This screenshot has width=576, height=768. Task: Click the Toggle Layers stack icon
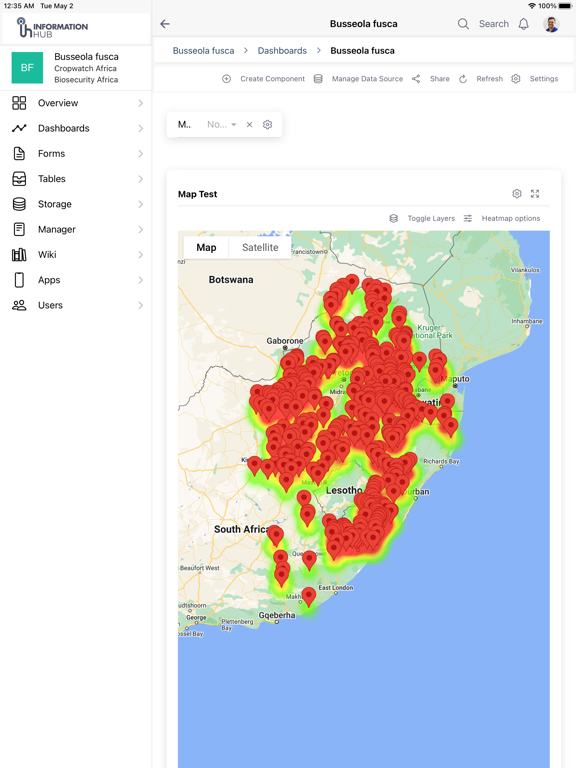393,218
